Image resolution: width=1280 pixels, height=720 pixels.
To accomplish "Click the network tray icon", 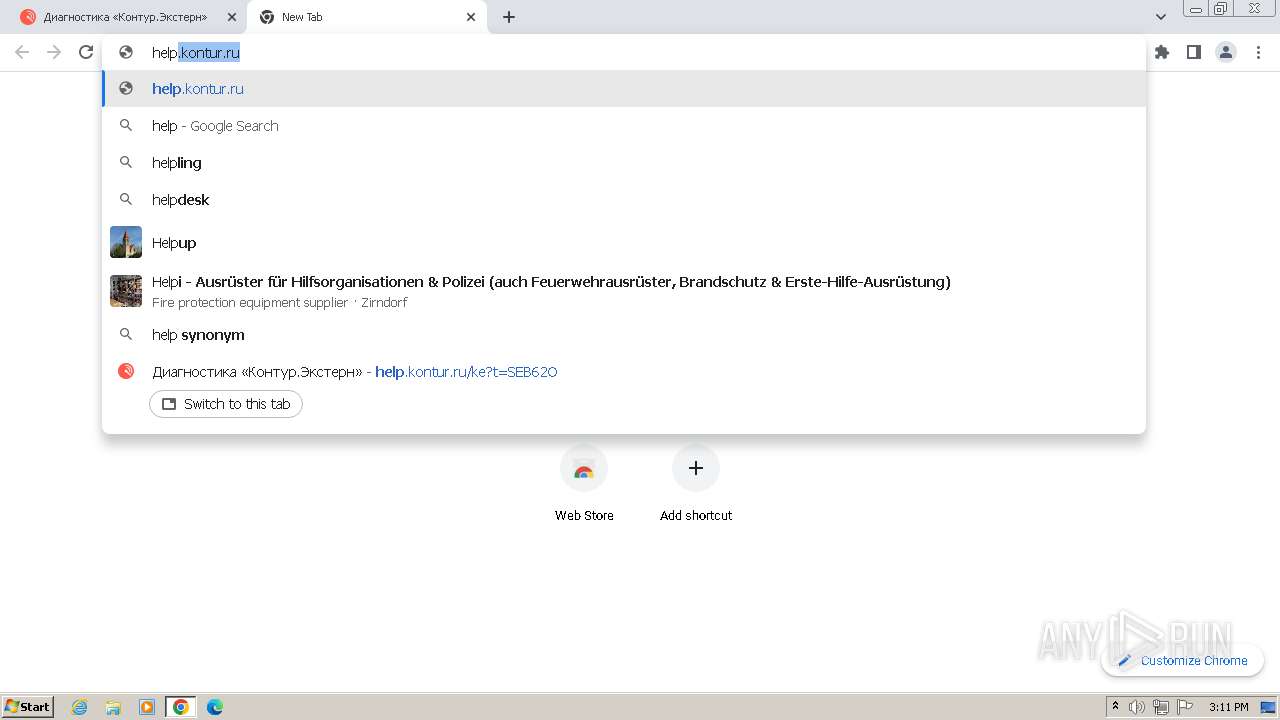I will pos(1160,707).
